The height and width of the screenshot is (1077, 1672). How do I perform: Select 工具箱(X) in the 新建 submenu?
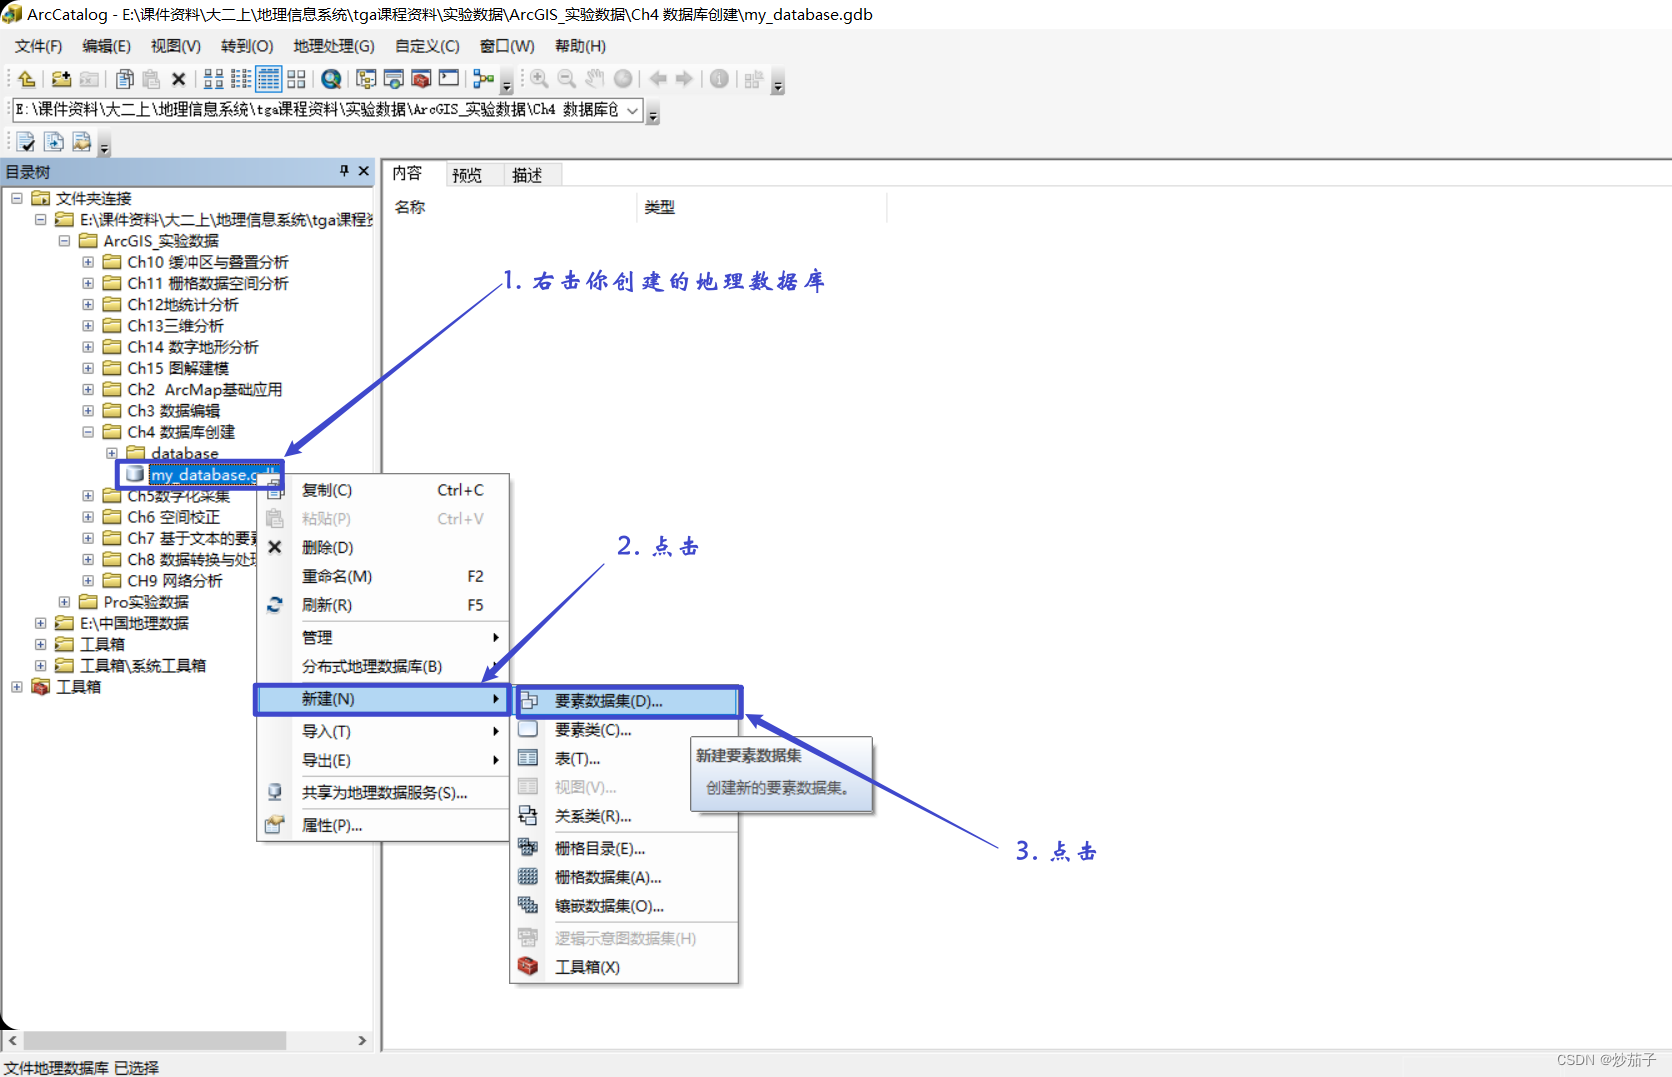point(625,968)
